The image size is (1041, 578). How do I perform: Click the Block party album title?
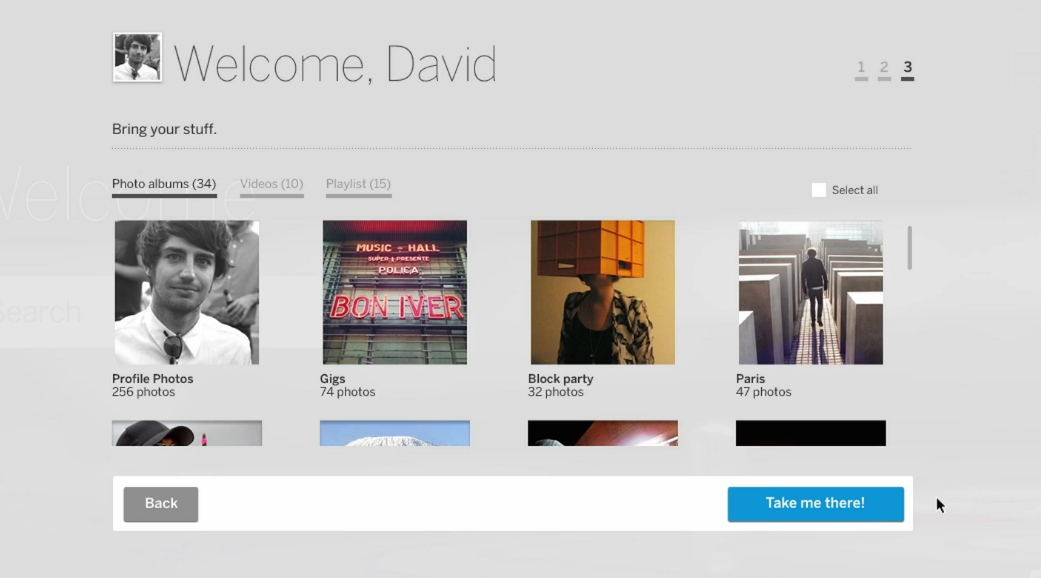coord(561,379)
